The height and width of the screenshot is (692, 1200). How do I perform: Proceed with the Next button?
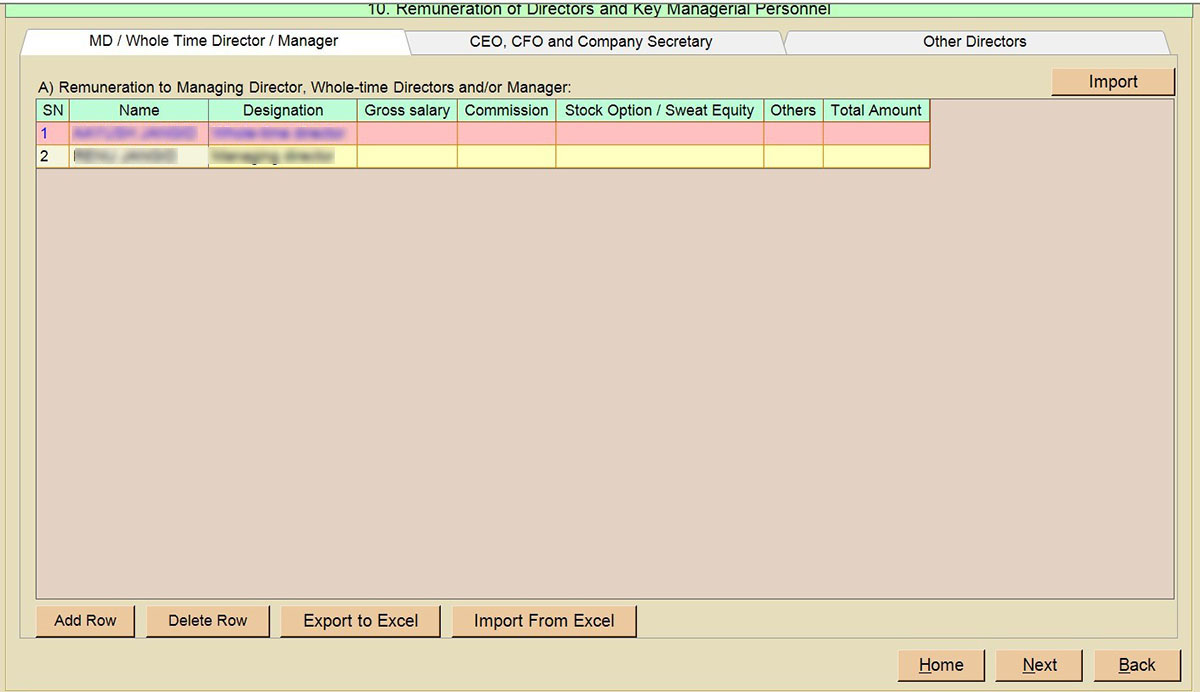(1039, 665)
